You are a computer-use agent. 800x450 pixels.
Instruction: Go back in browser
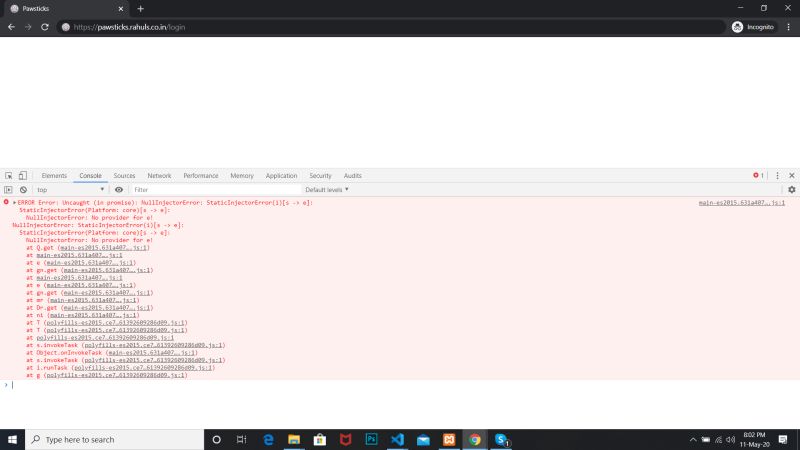[x=11, y=27]
